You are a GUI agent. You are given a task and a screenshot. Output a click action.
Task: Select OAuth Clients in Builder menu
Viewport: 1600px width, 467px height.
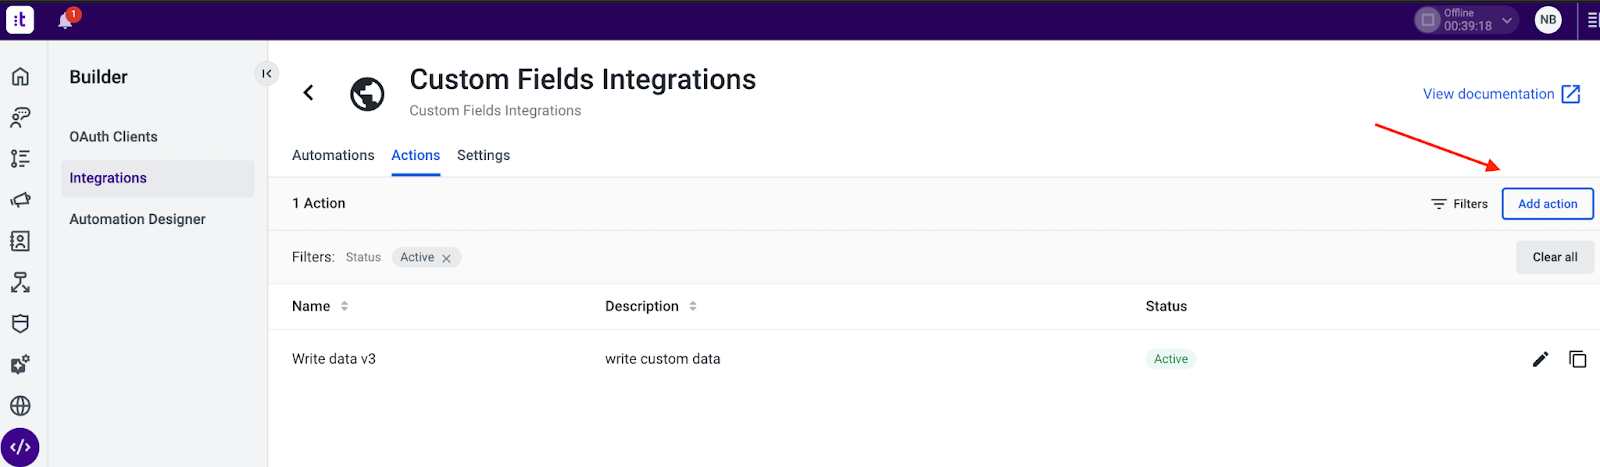tap(113, 137)
